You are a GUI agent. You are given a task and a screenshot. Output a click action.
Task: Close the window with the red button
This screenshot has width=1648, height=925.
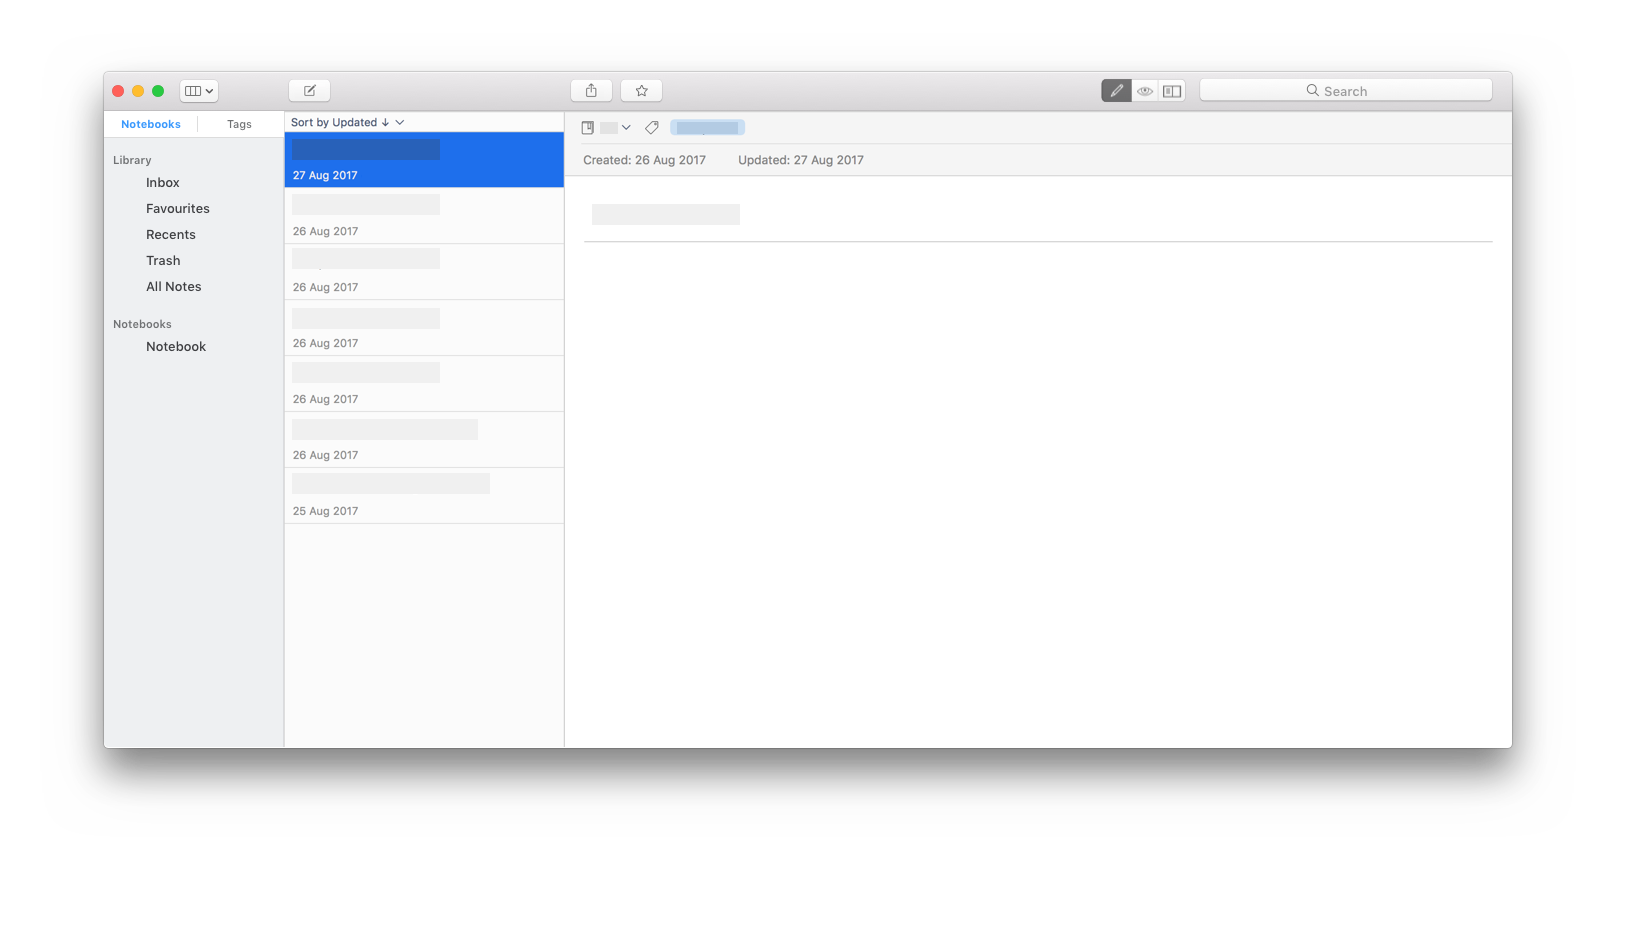(118, 91)
